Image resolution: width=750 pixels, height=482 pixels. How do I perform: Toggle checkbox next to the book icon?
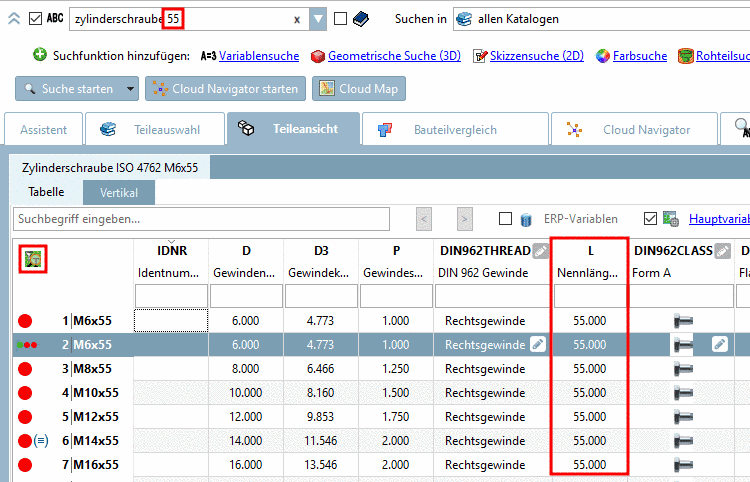pos(341,19)
